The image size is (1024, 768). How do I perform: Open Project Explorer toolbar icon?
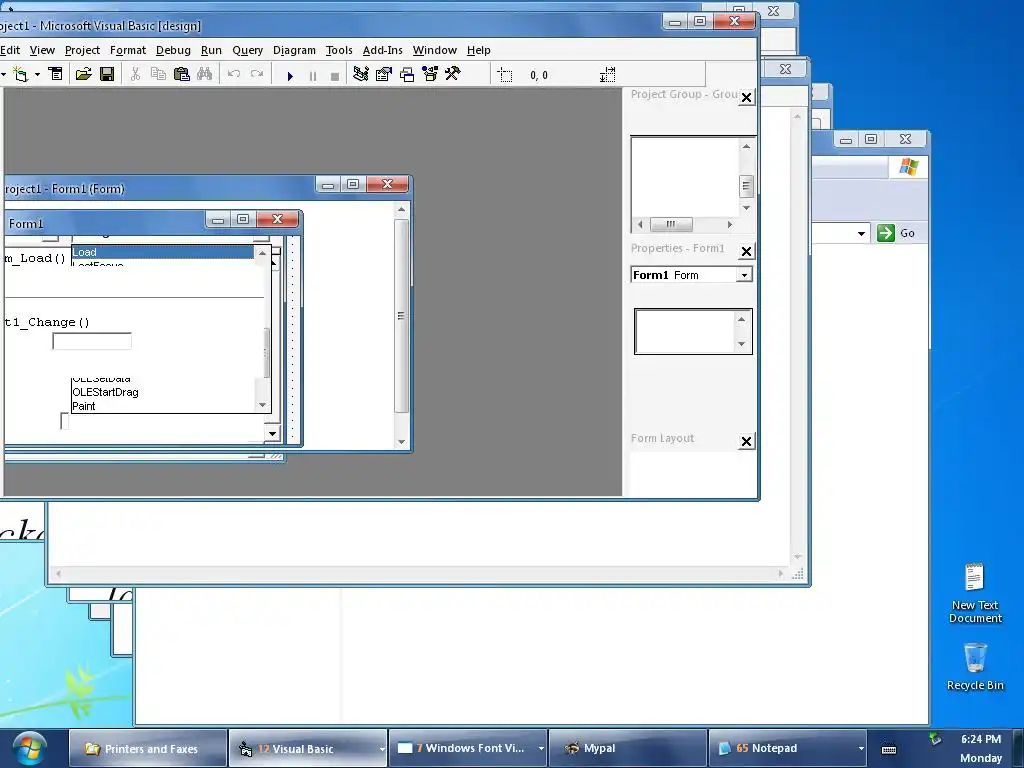(x=360, y=74)
